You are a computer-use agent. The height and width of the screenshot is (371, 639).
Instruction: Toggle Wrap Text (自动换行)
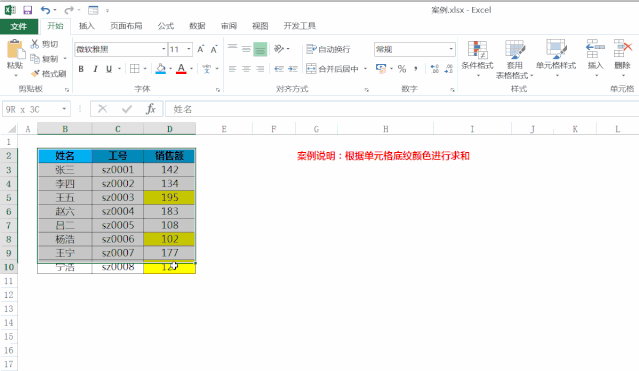point(328,49)
